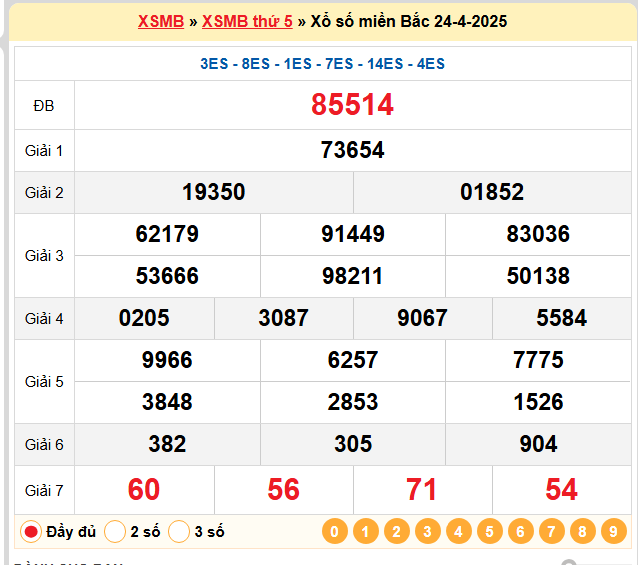The height and width of the screenshot is (565, 638).
Task: Click the Giải 7 row label
Action: pos(44,491)
